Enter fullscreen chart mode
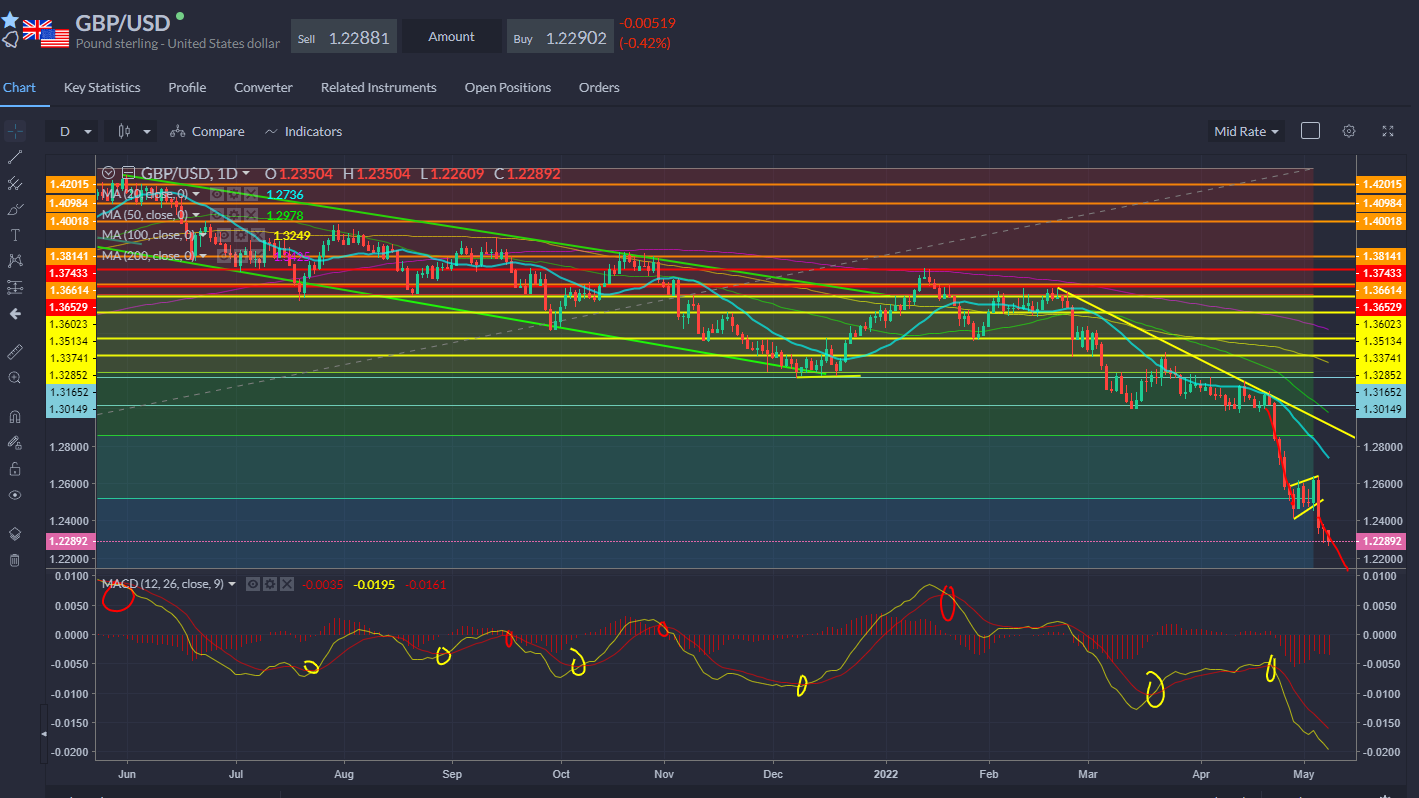The height and width of the screenshot is (798, 1419). [1388, 131]
